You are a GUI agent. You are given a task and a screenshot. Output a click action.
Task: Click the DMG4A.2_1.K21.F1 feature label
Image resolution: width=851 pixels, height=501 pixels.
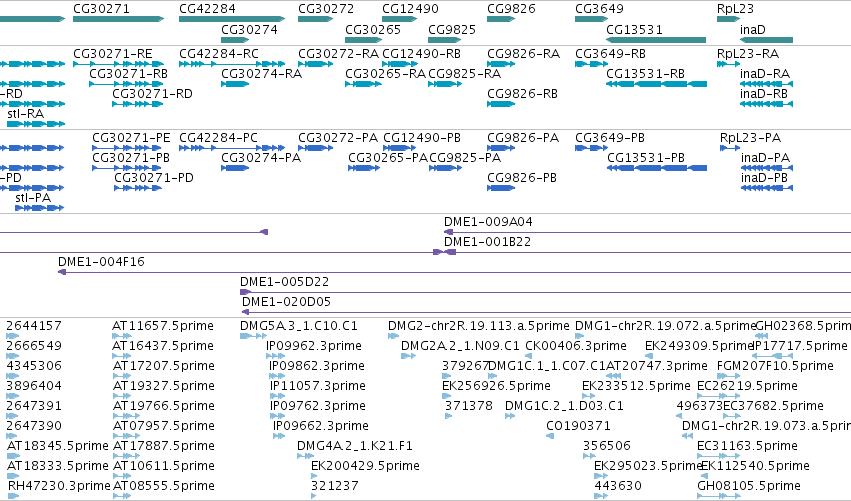pos(355,446)
